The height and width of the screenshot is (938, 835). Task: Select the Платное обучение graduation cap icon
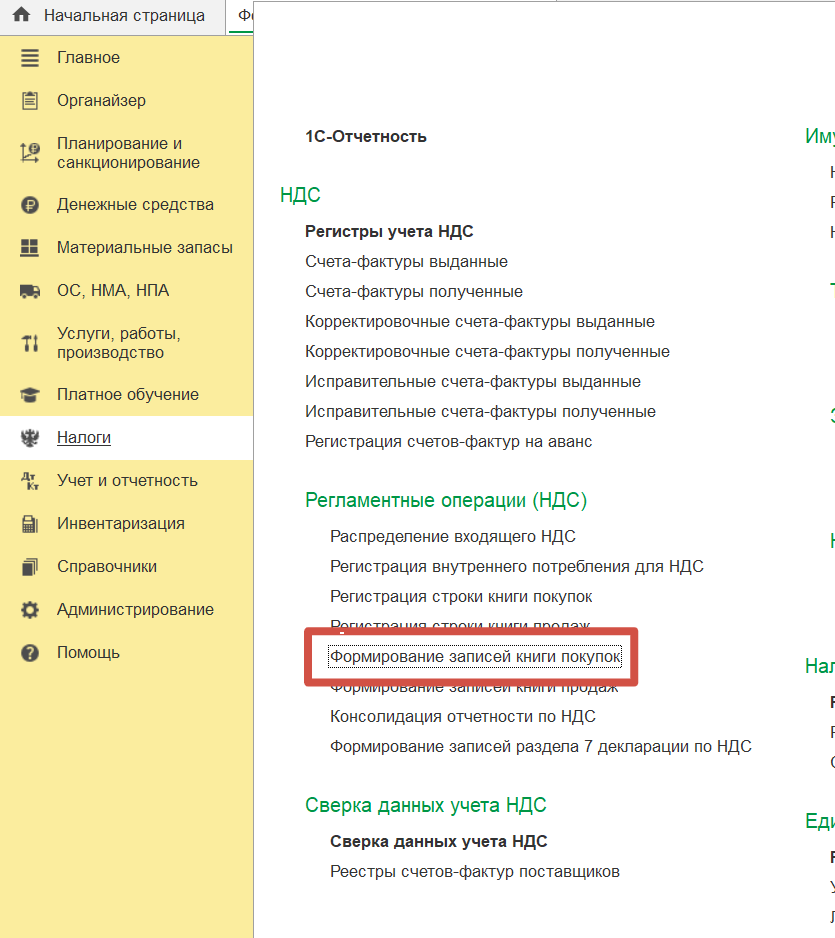[x=29, y=395]
